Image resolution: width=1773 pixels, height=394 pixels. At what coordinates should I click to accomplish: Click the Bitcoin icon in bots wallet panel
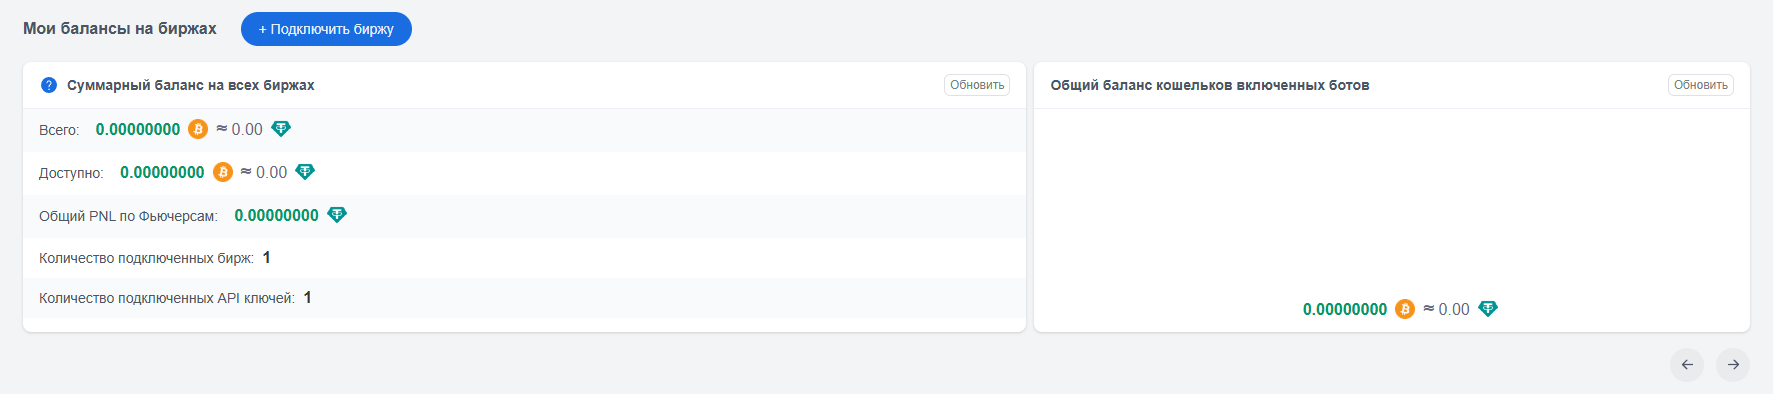pyautogui.click(x=1405, y=309)
